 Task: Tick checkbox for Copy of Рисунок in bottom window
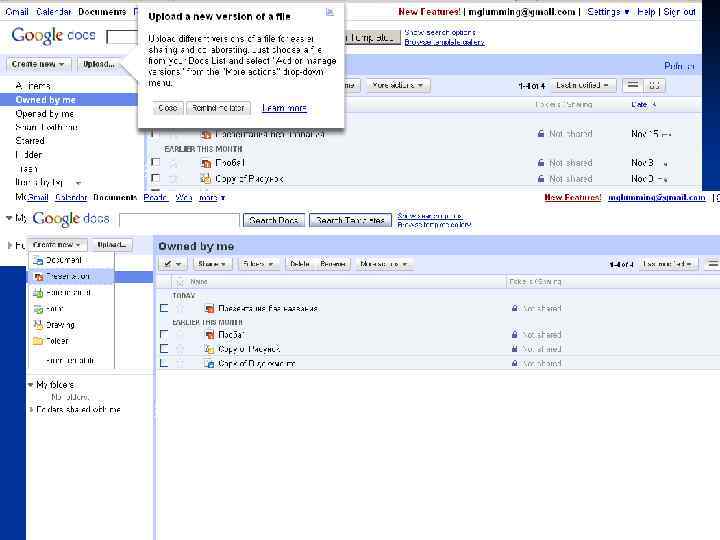164,349
